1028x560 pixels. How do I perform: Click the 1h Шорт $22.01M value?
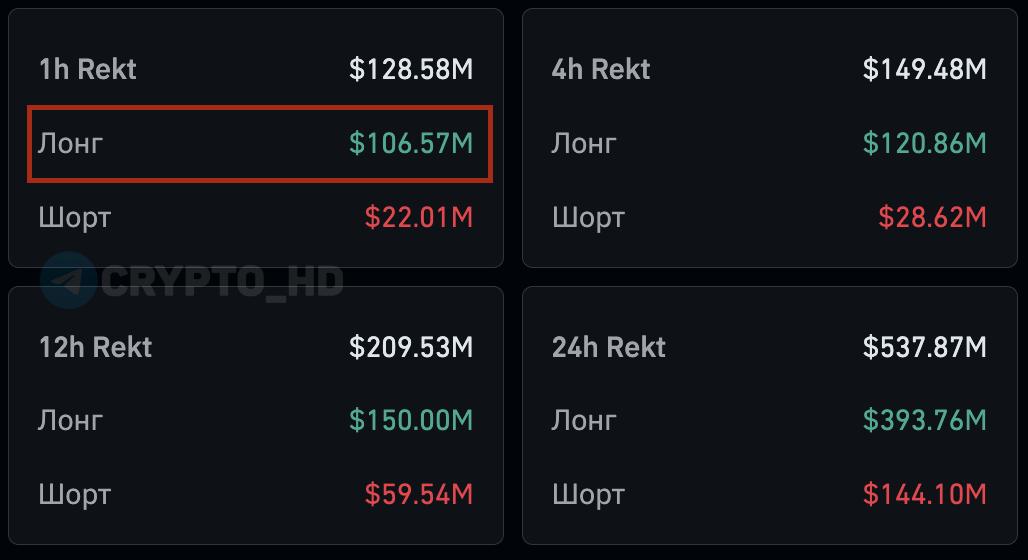[x=419, y=217]
